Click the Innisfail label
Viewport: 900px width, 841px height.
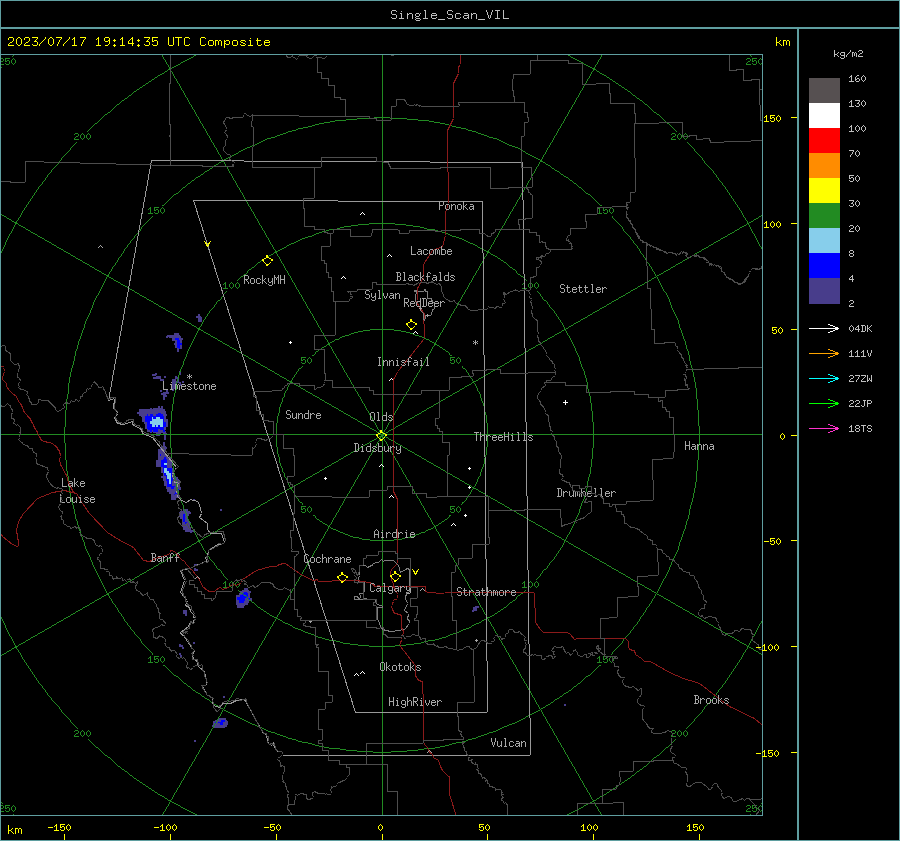click(x=403, y=362)
